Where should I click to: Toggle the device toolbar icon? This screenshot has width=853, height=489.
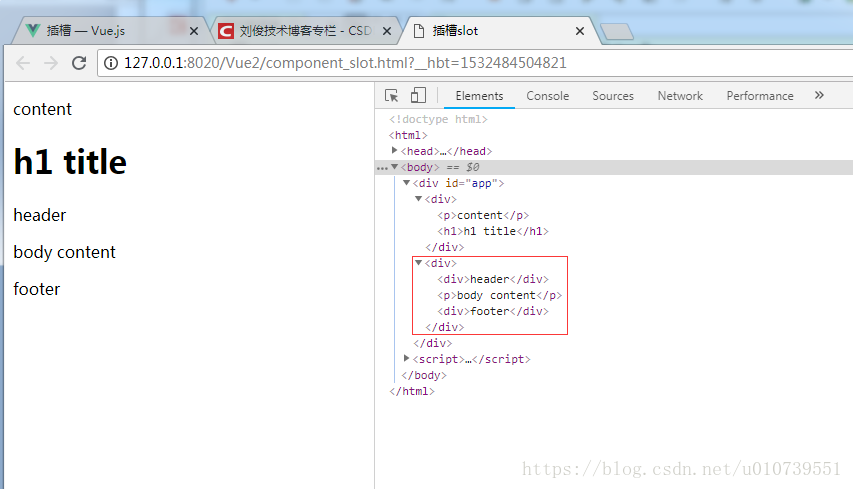point(418,96)
